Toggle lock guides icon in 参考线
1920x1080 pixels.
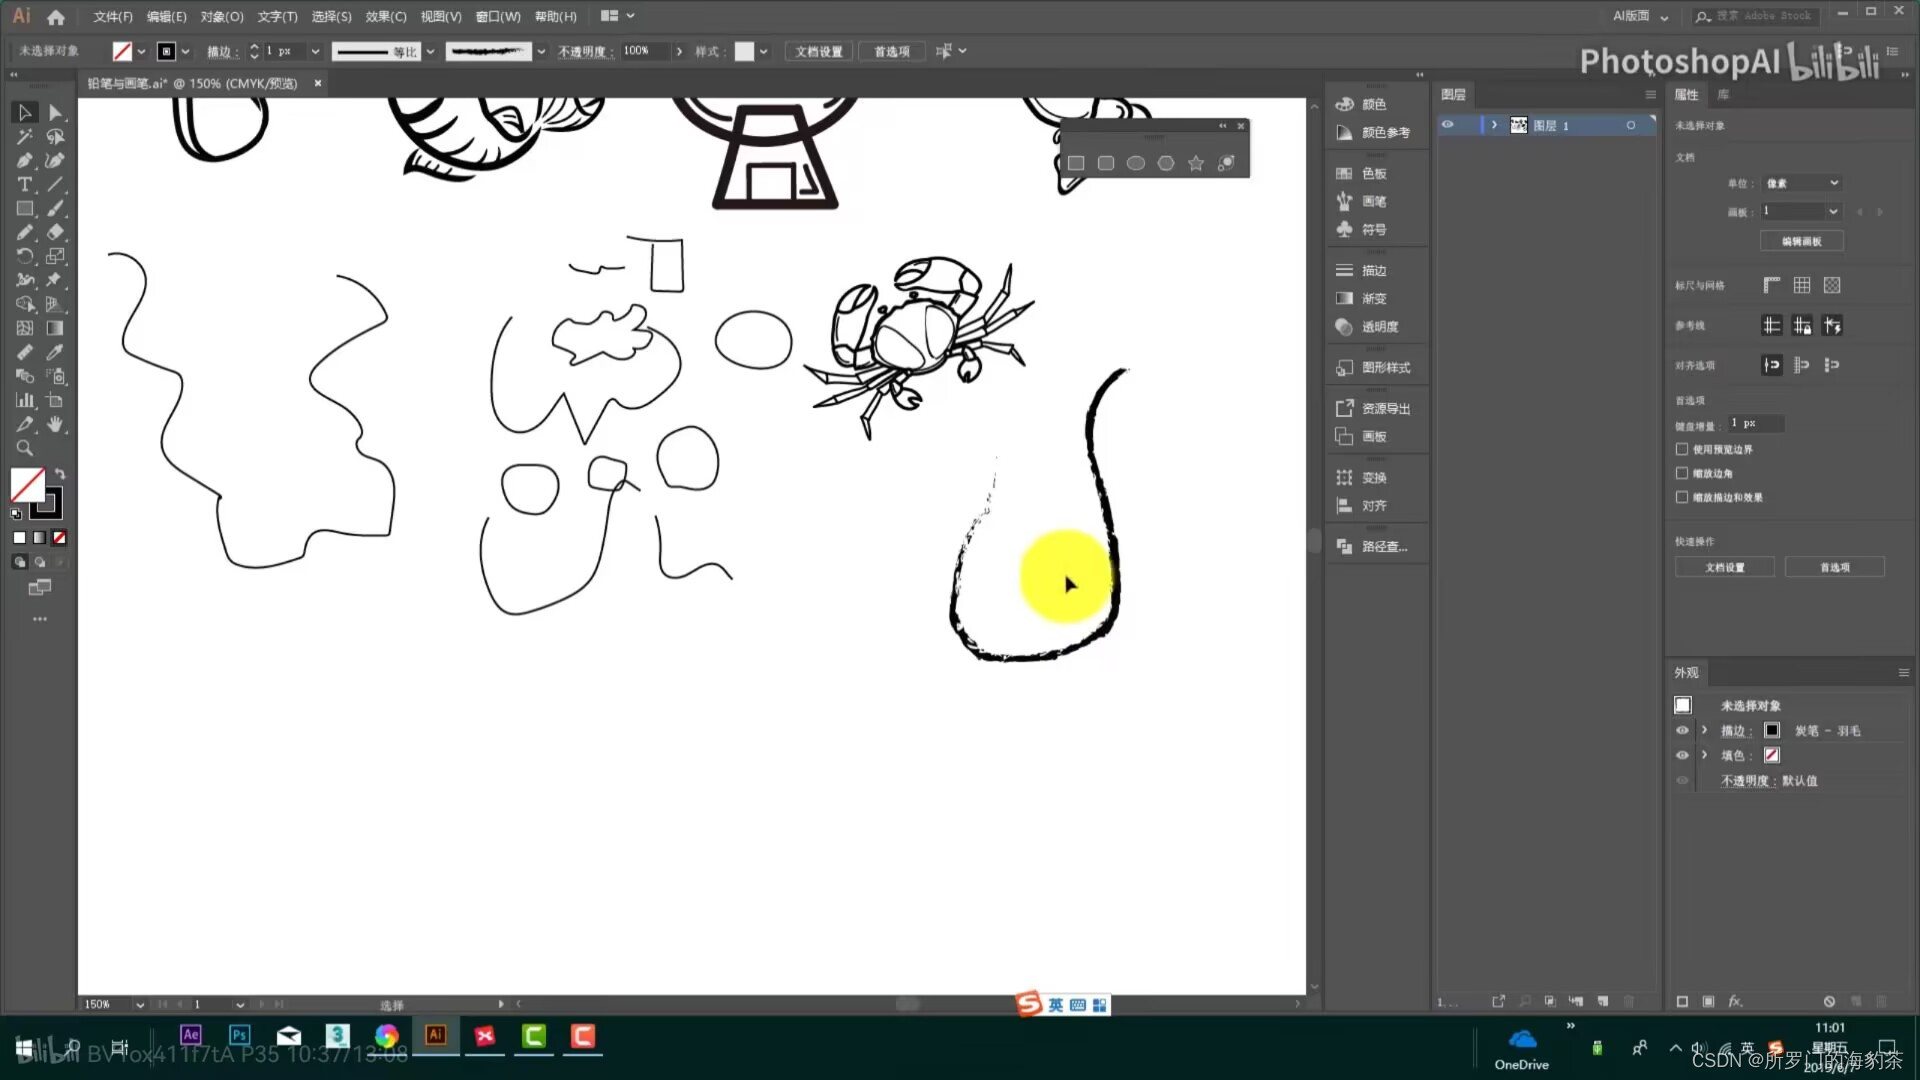[1801, 325]
